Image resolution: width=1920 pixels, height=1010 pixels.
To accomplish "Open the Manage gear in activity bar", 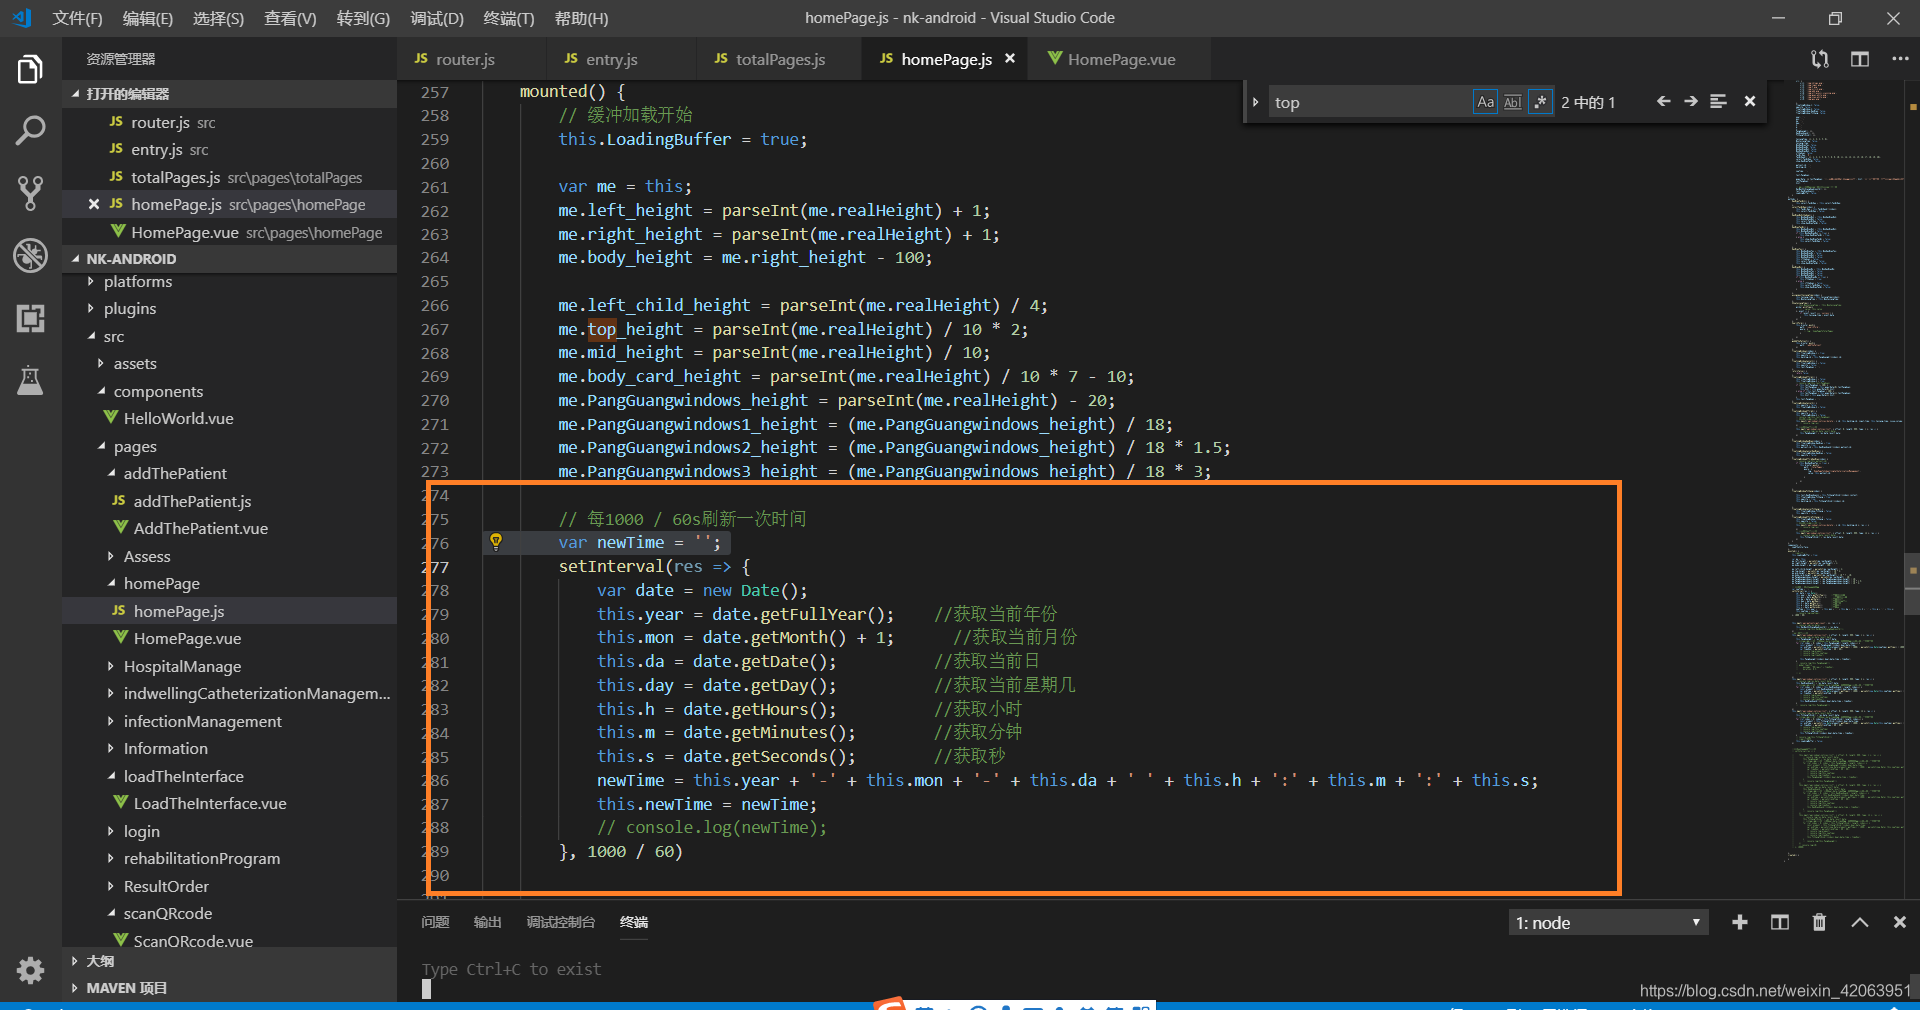I will pyautogui.click(x=30, y=970).
